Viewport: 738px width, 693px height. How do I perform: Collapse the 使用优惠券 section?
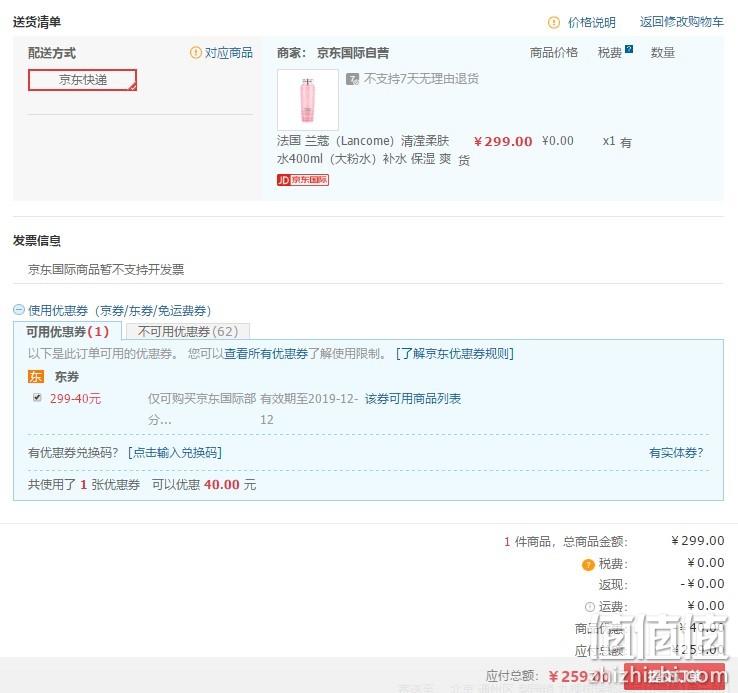tap(19, 310)
